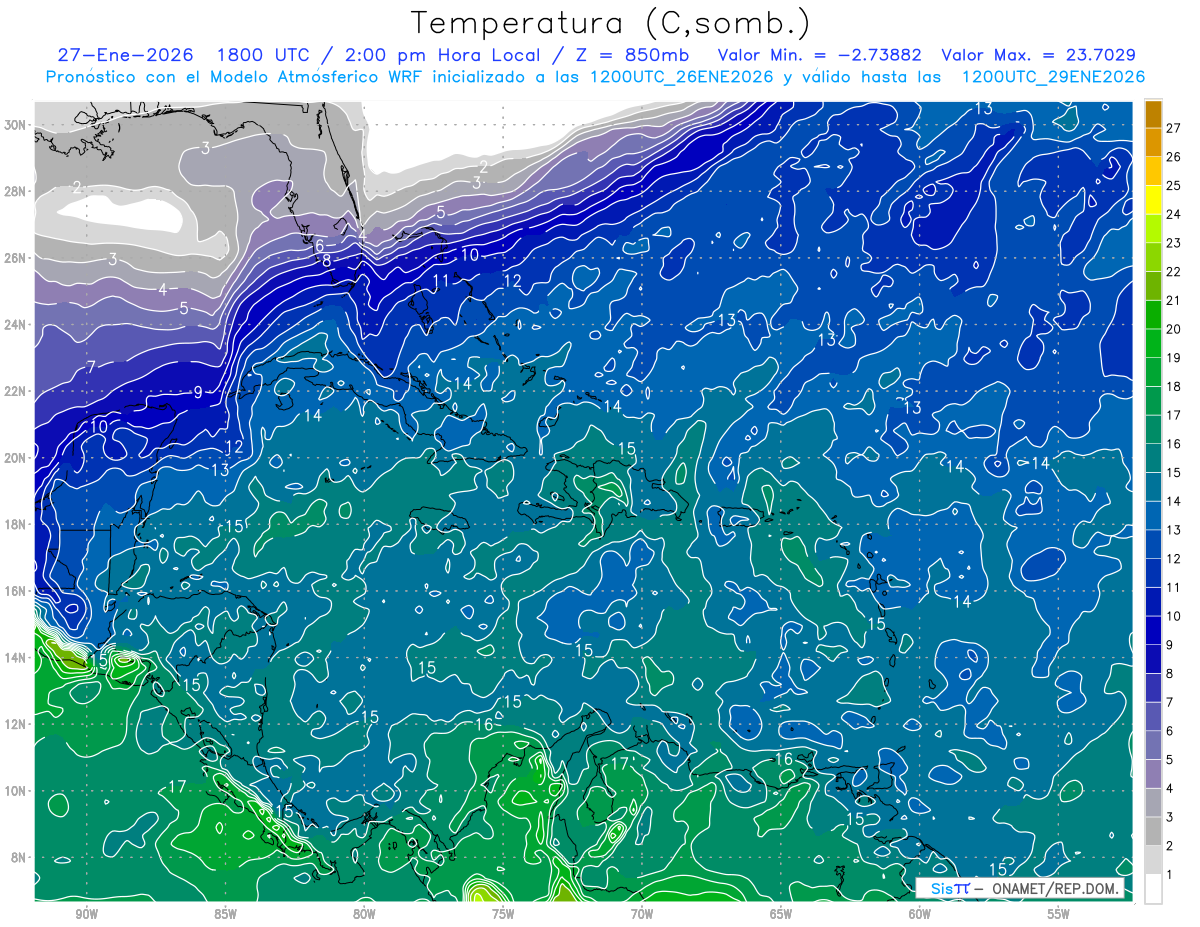Click the '12N' latitude axis label
The height and width of the screenshot is (927, 1200).
14,724
